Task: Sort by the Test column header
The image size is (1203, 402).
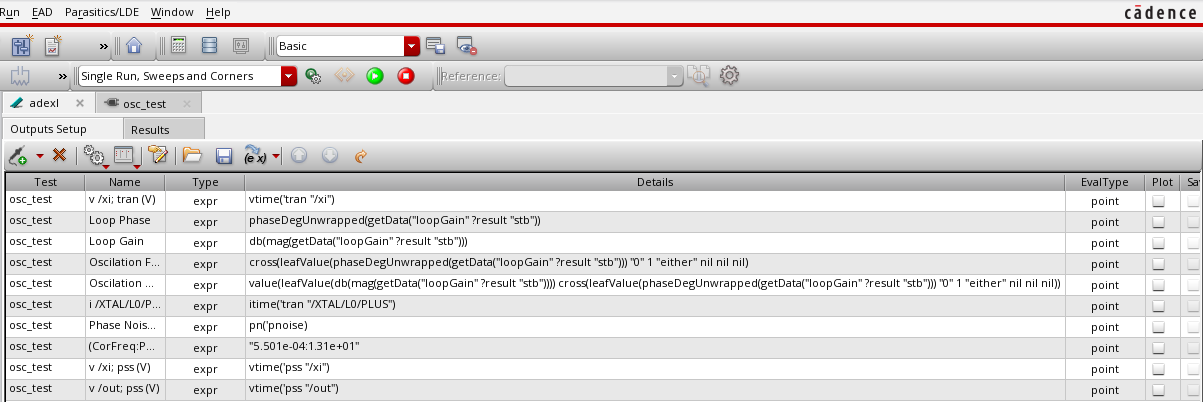Action: pos(45,182)
